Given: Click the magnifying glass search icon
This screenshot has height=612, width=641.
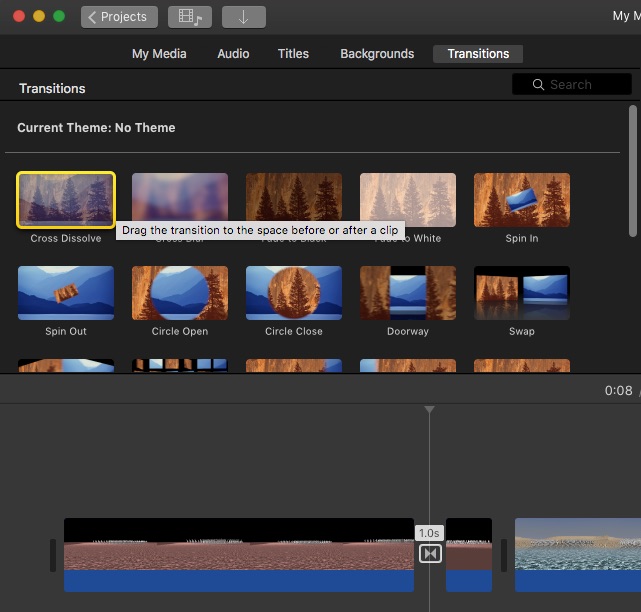Looking at the screenshot, I should 538,85.
